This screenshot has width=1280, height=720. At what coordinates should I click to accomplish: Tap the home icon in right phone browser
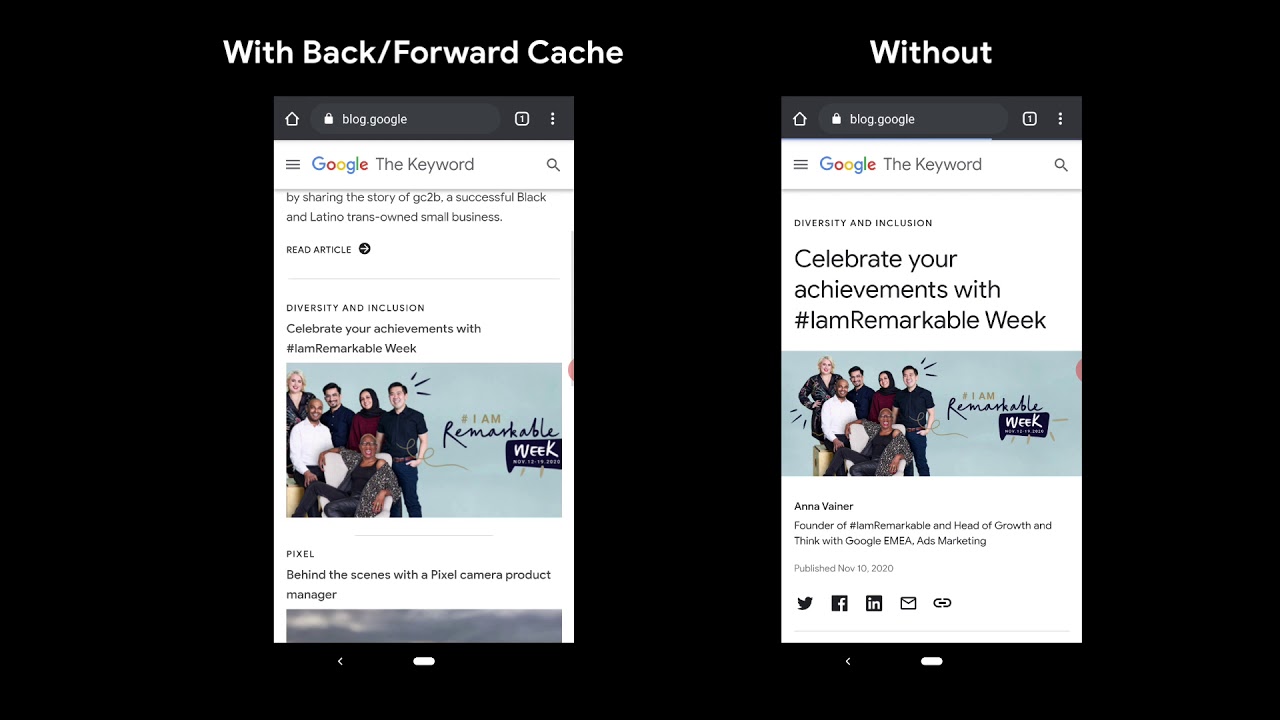[x=799, y=119]
